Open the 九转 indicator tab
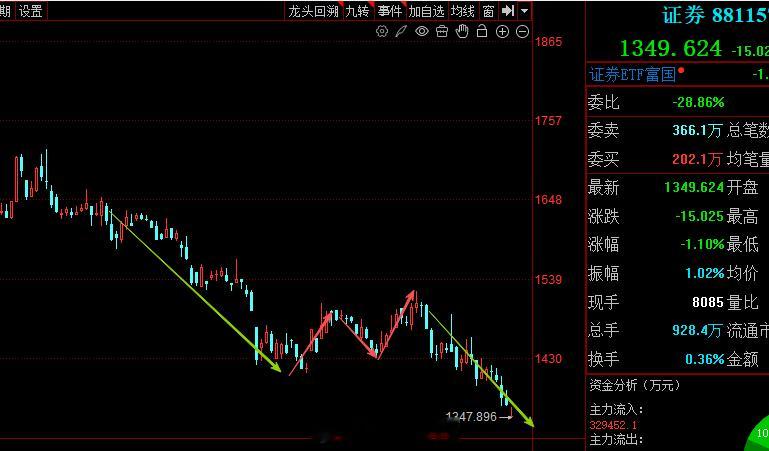The height and width of the screenshot is (451, 769). tap(358, 11)
